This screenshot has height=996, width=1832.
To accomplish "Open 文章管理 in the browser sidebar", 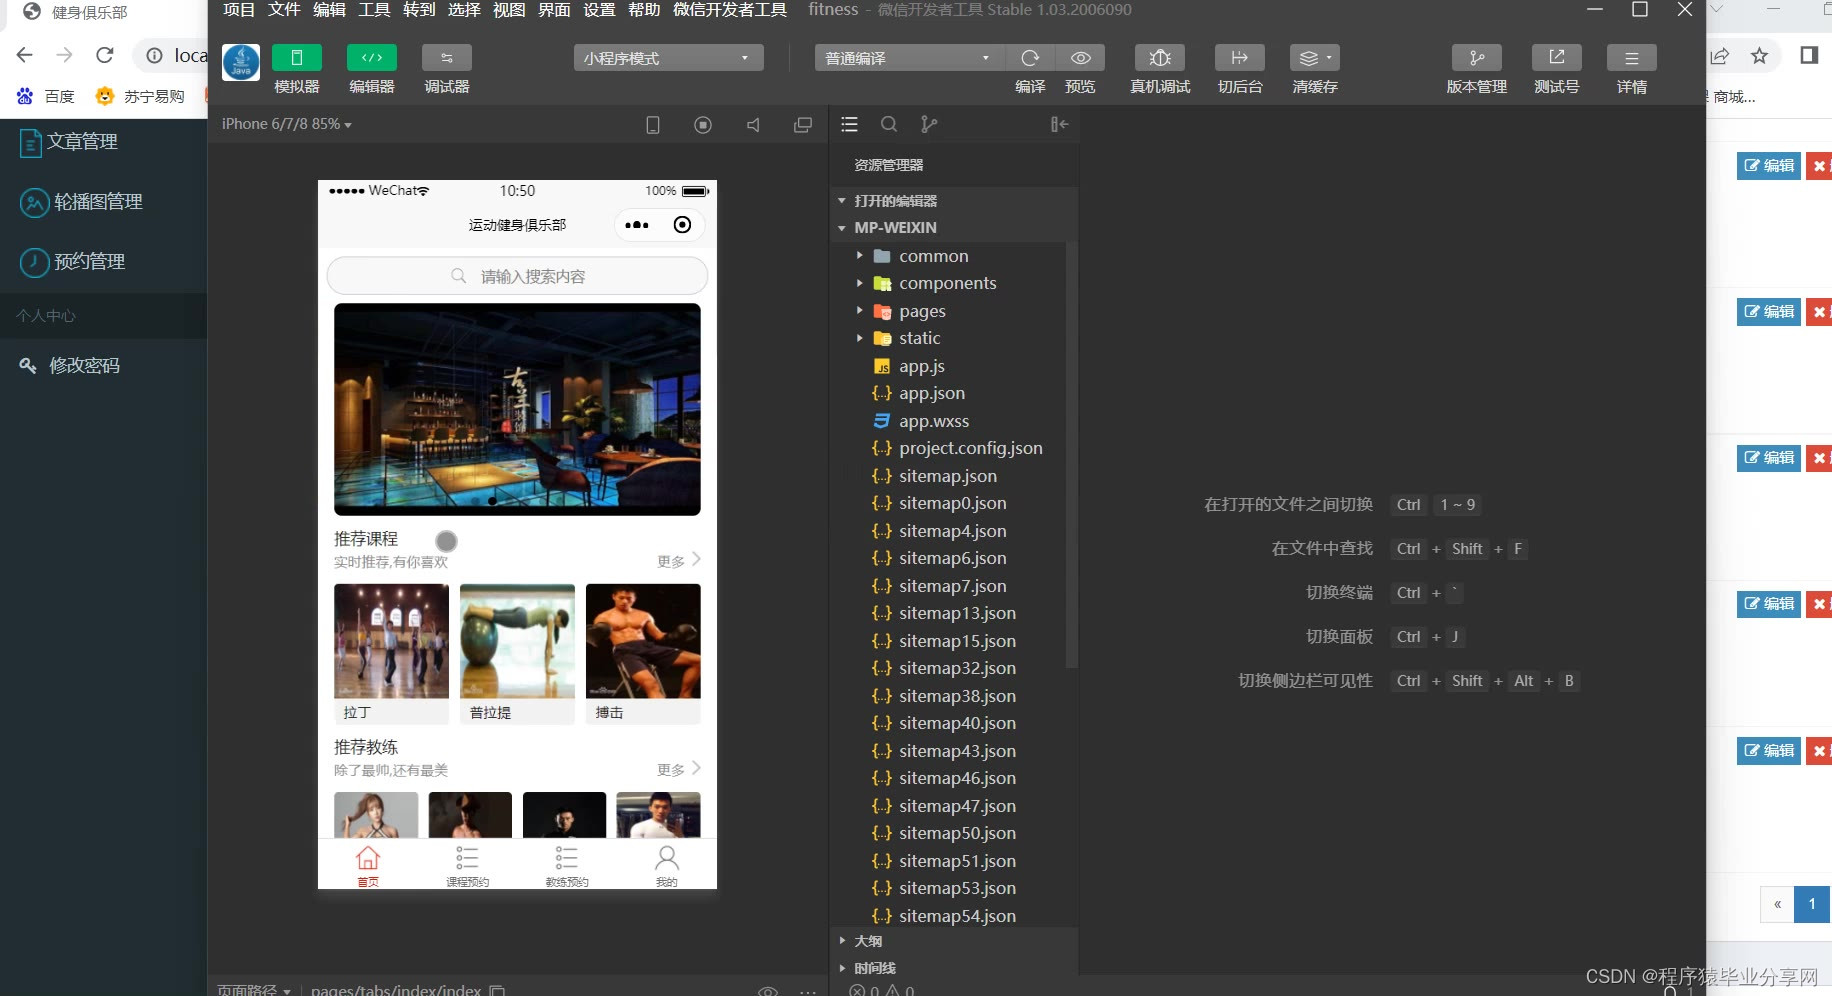I will pos(68,142).
